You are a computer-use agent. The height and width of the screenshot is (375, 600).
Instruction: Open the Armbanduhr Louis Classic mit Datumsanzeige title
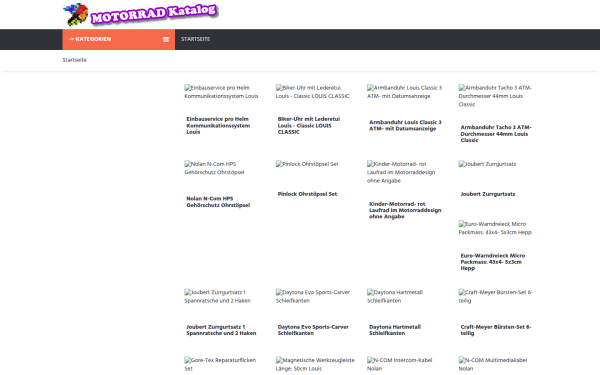click(x=405, y=126)
